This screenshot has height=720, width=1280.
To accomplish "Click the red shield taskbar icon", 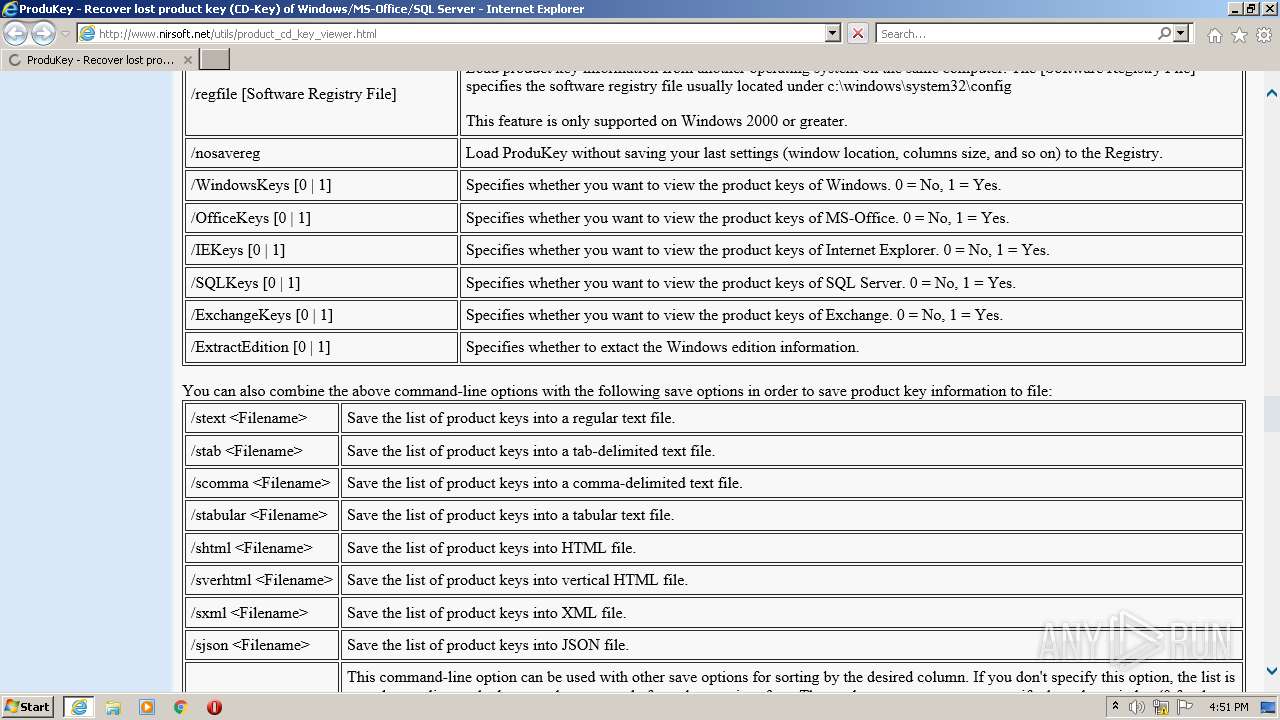I will (214, 707).
